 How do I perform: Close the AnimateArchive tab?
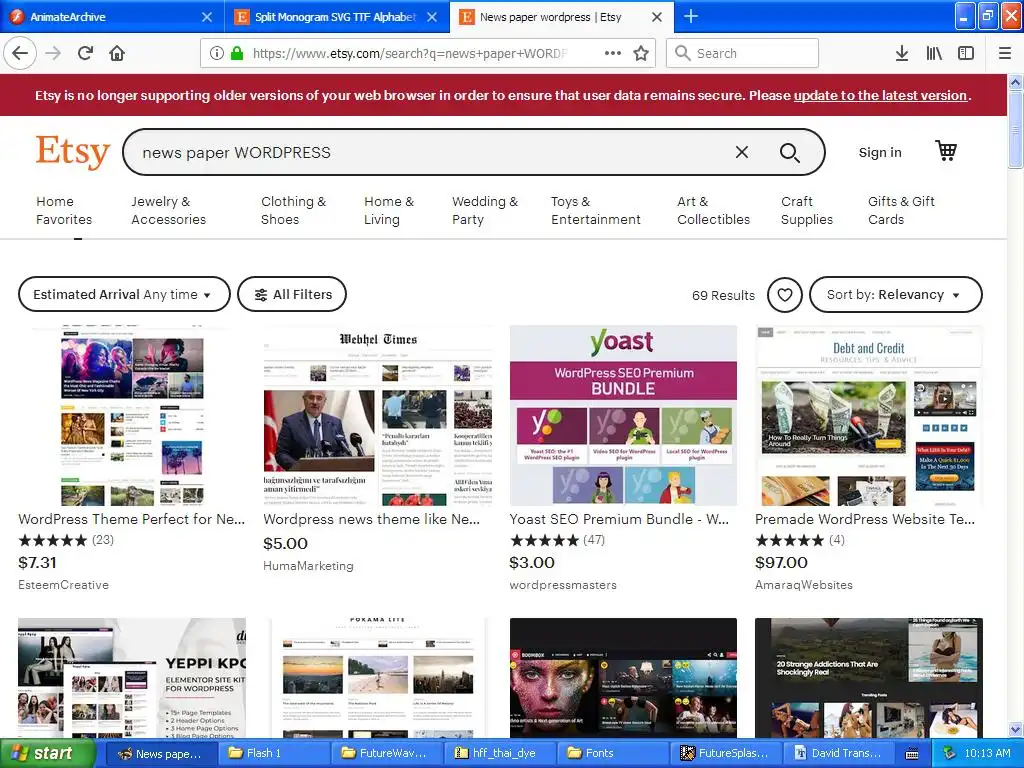pos(207,17)
